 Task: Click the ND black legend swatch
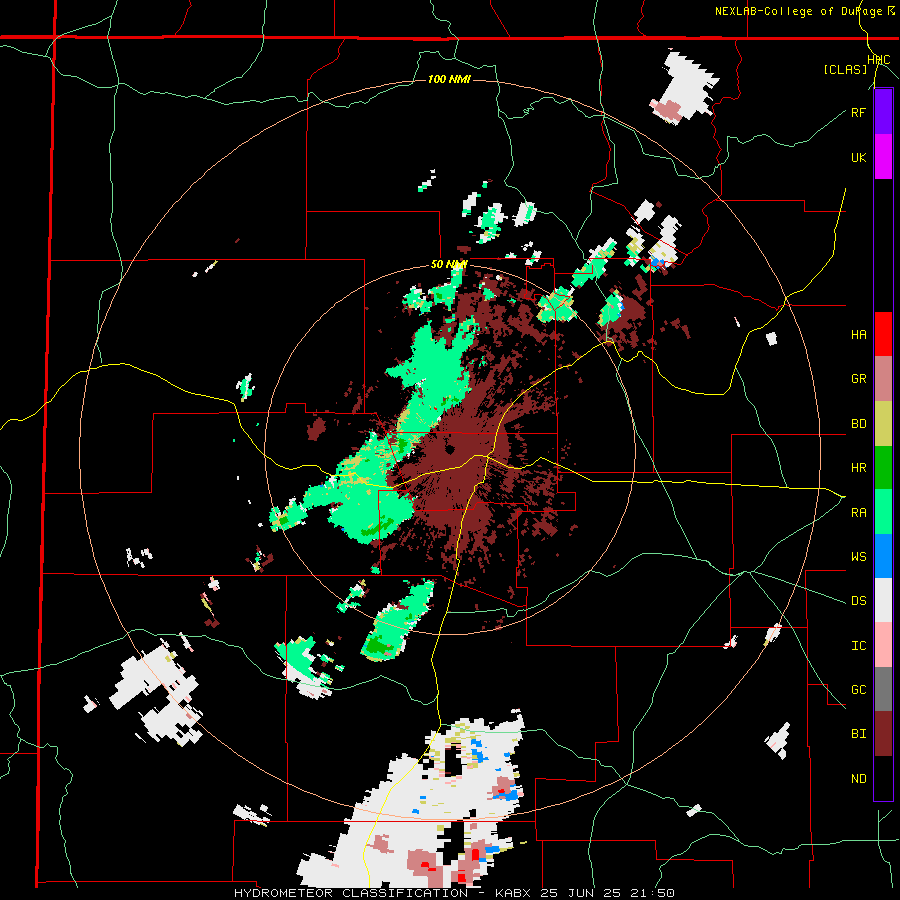click(x=883, y=778)
